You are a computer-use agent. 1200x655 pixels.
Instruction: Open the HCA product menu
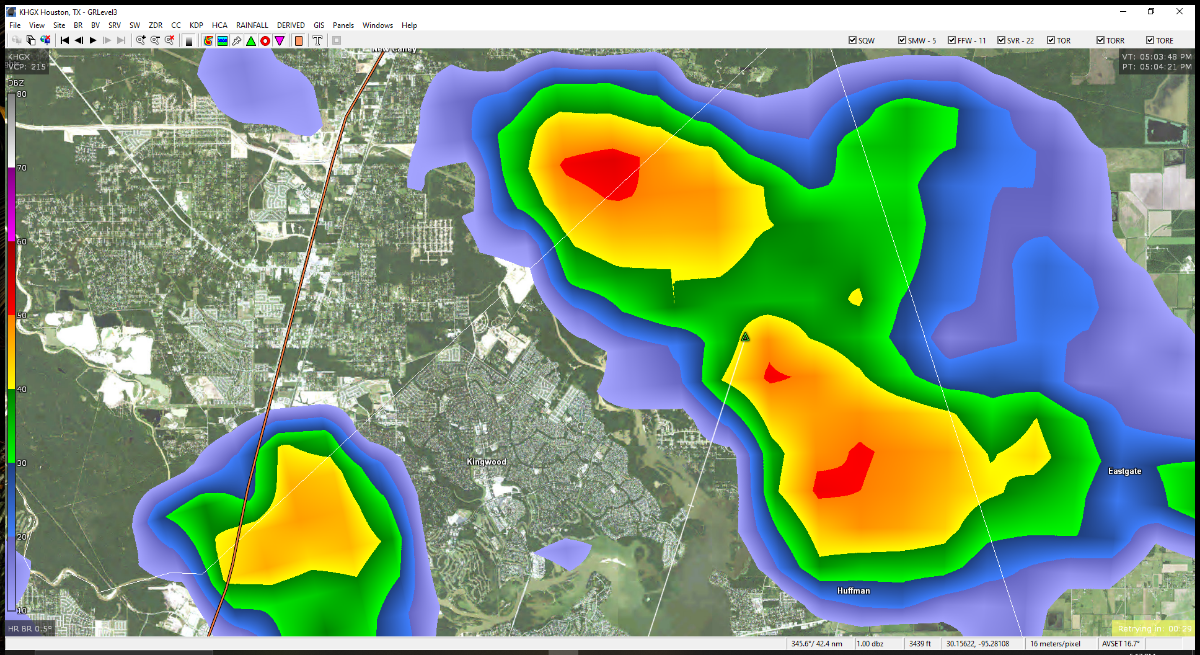[x=219, y=24]
